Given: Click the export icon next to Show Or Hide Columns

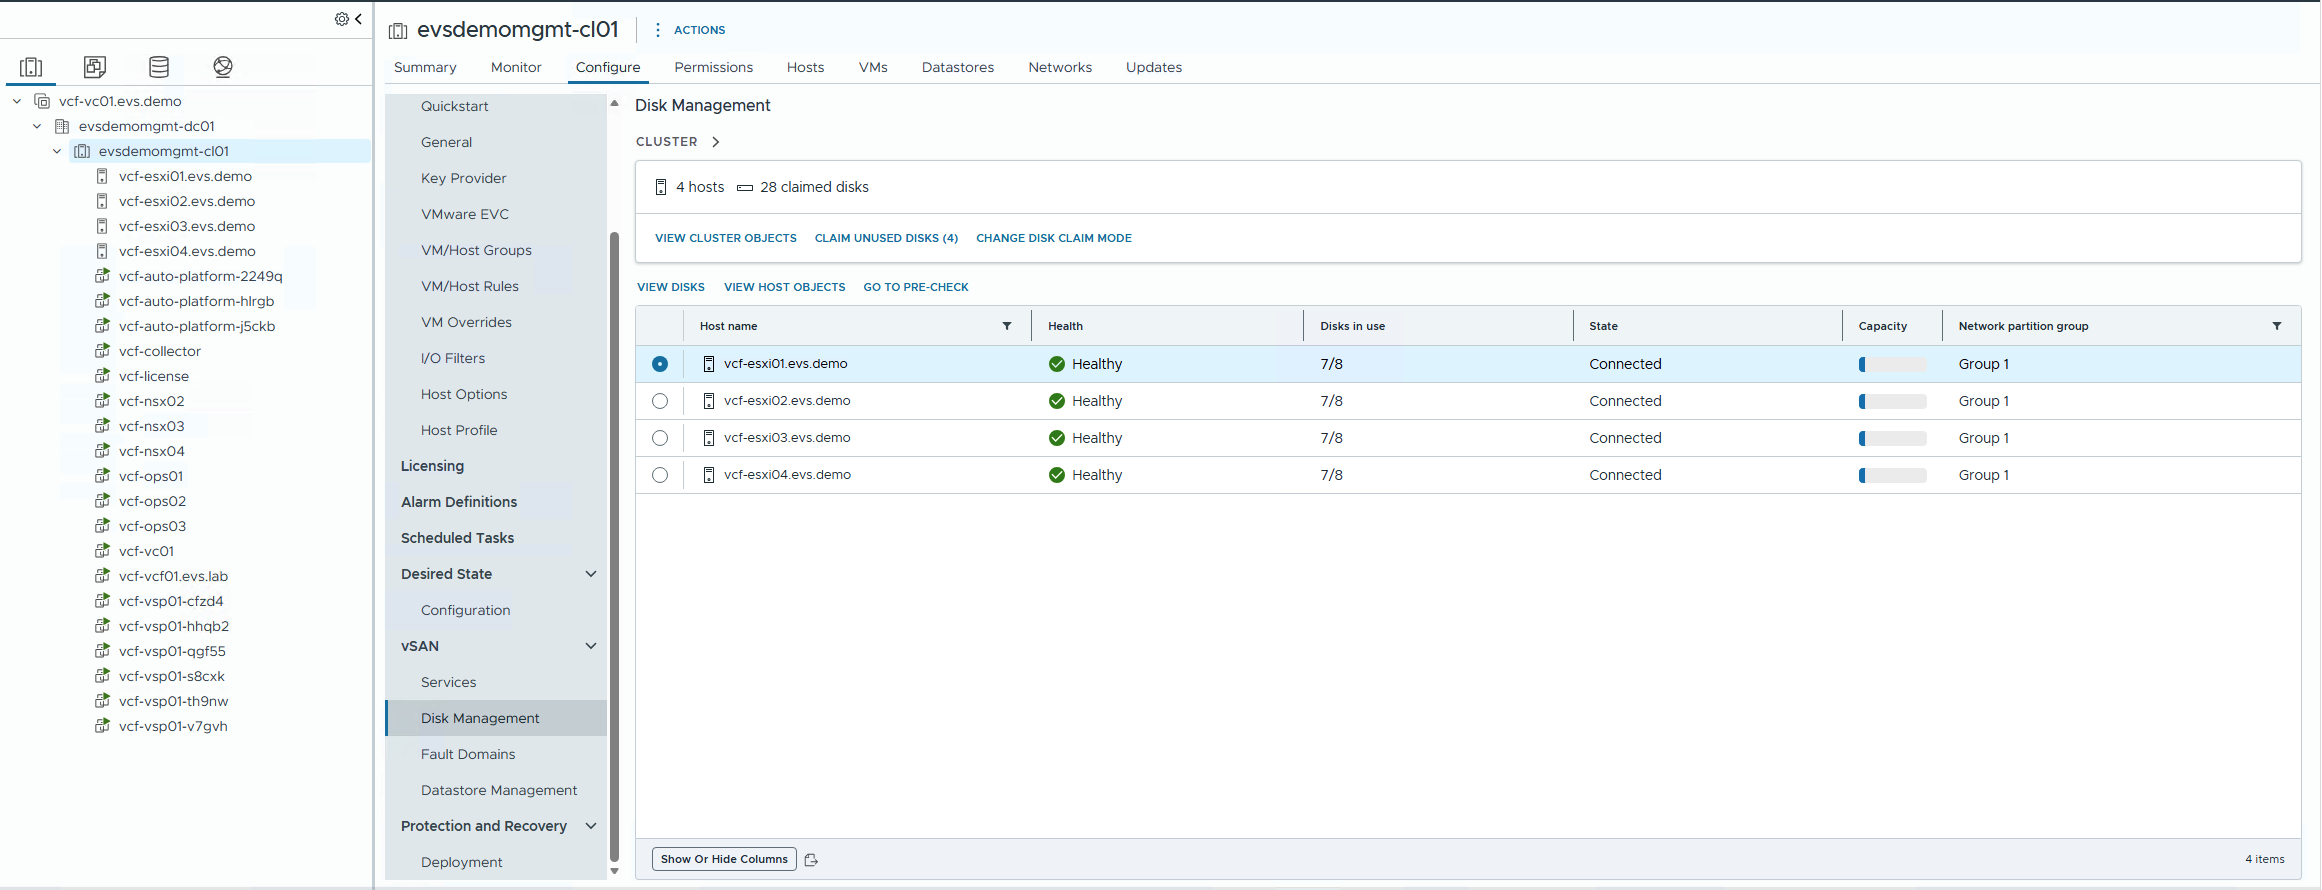Looking at the screenshot, I should pos(811,860).
